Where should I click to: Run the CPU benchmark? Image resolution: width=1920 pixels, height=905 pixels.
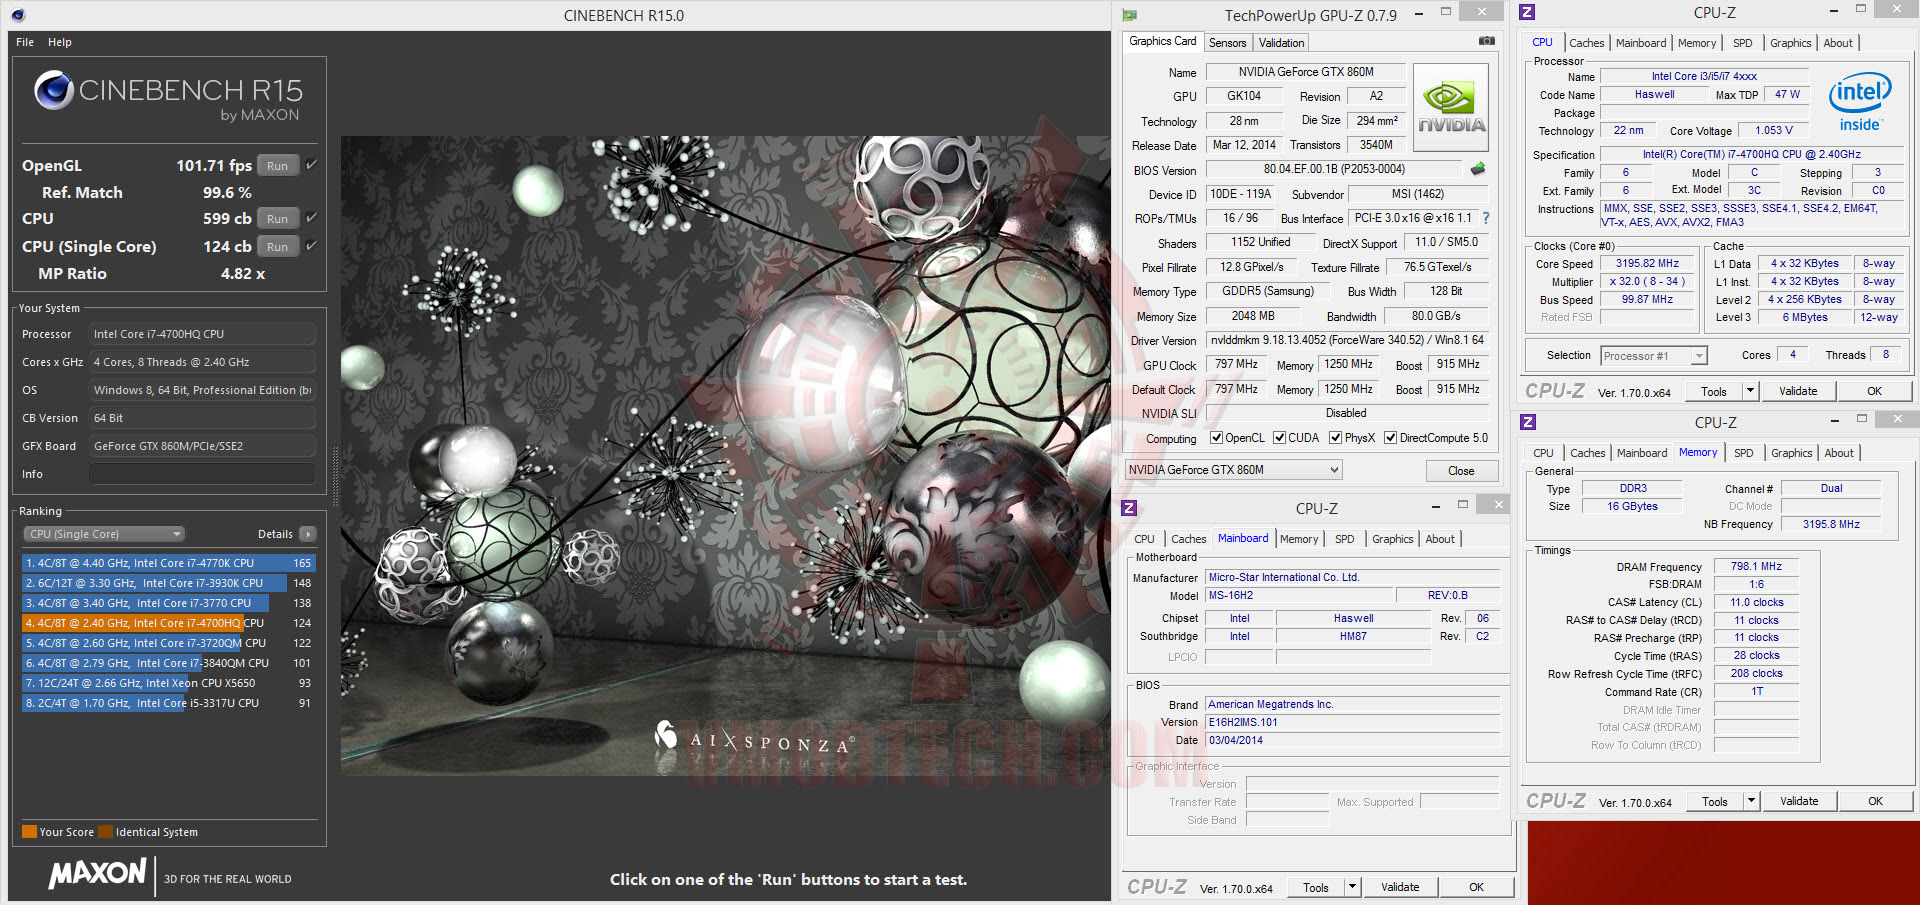tap(278, 219)
